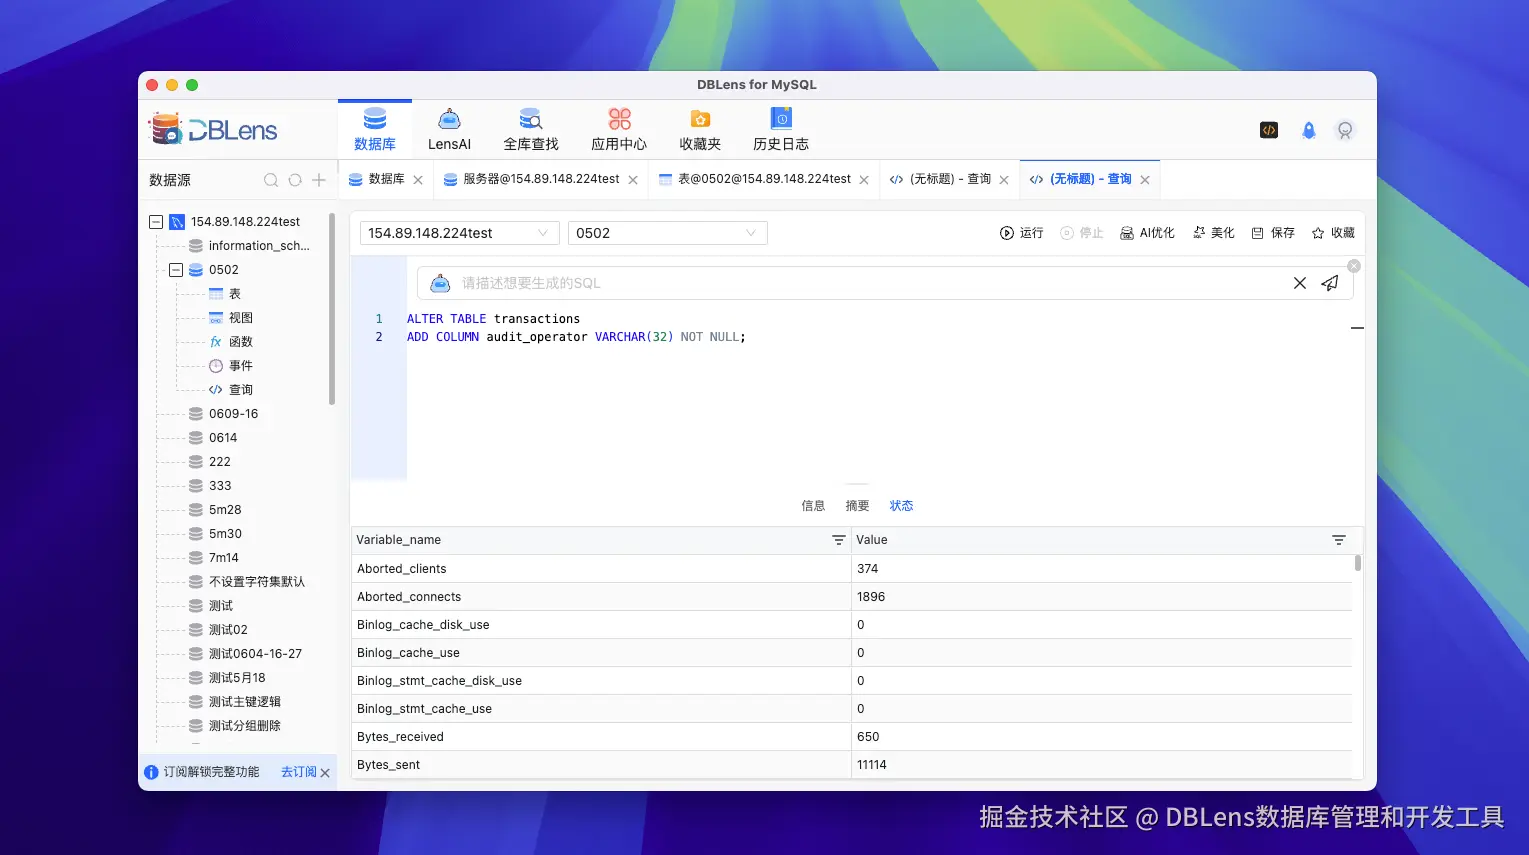Click AI优化 to optimize SQL
This screenshot has width=1529, height=855.
[x=1147, y=233]
